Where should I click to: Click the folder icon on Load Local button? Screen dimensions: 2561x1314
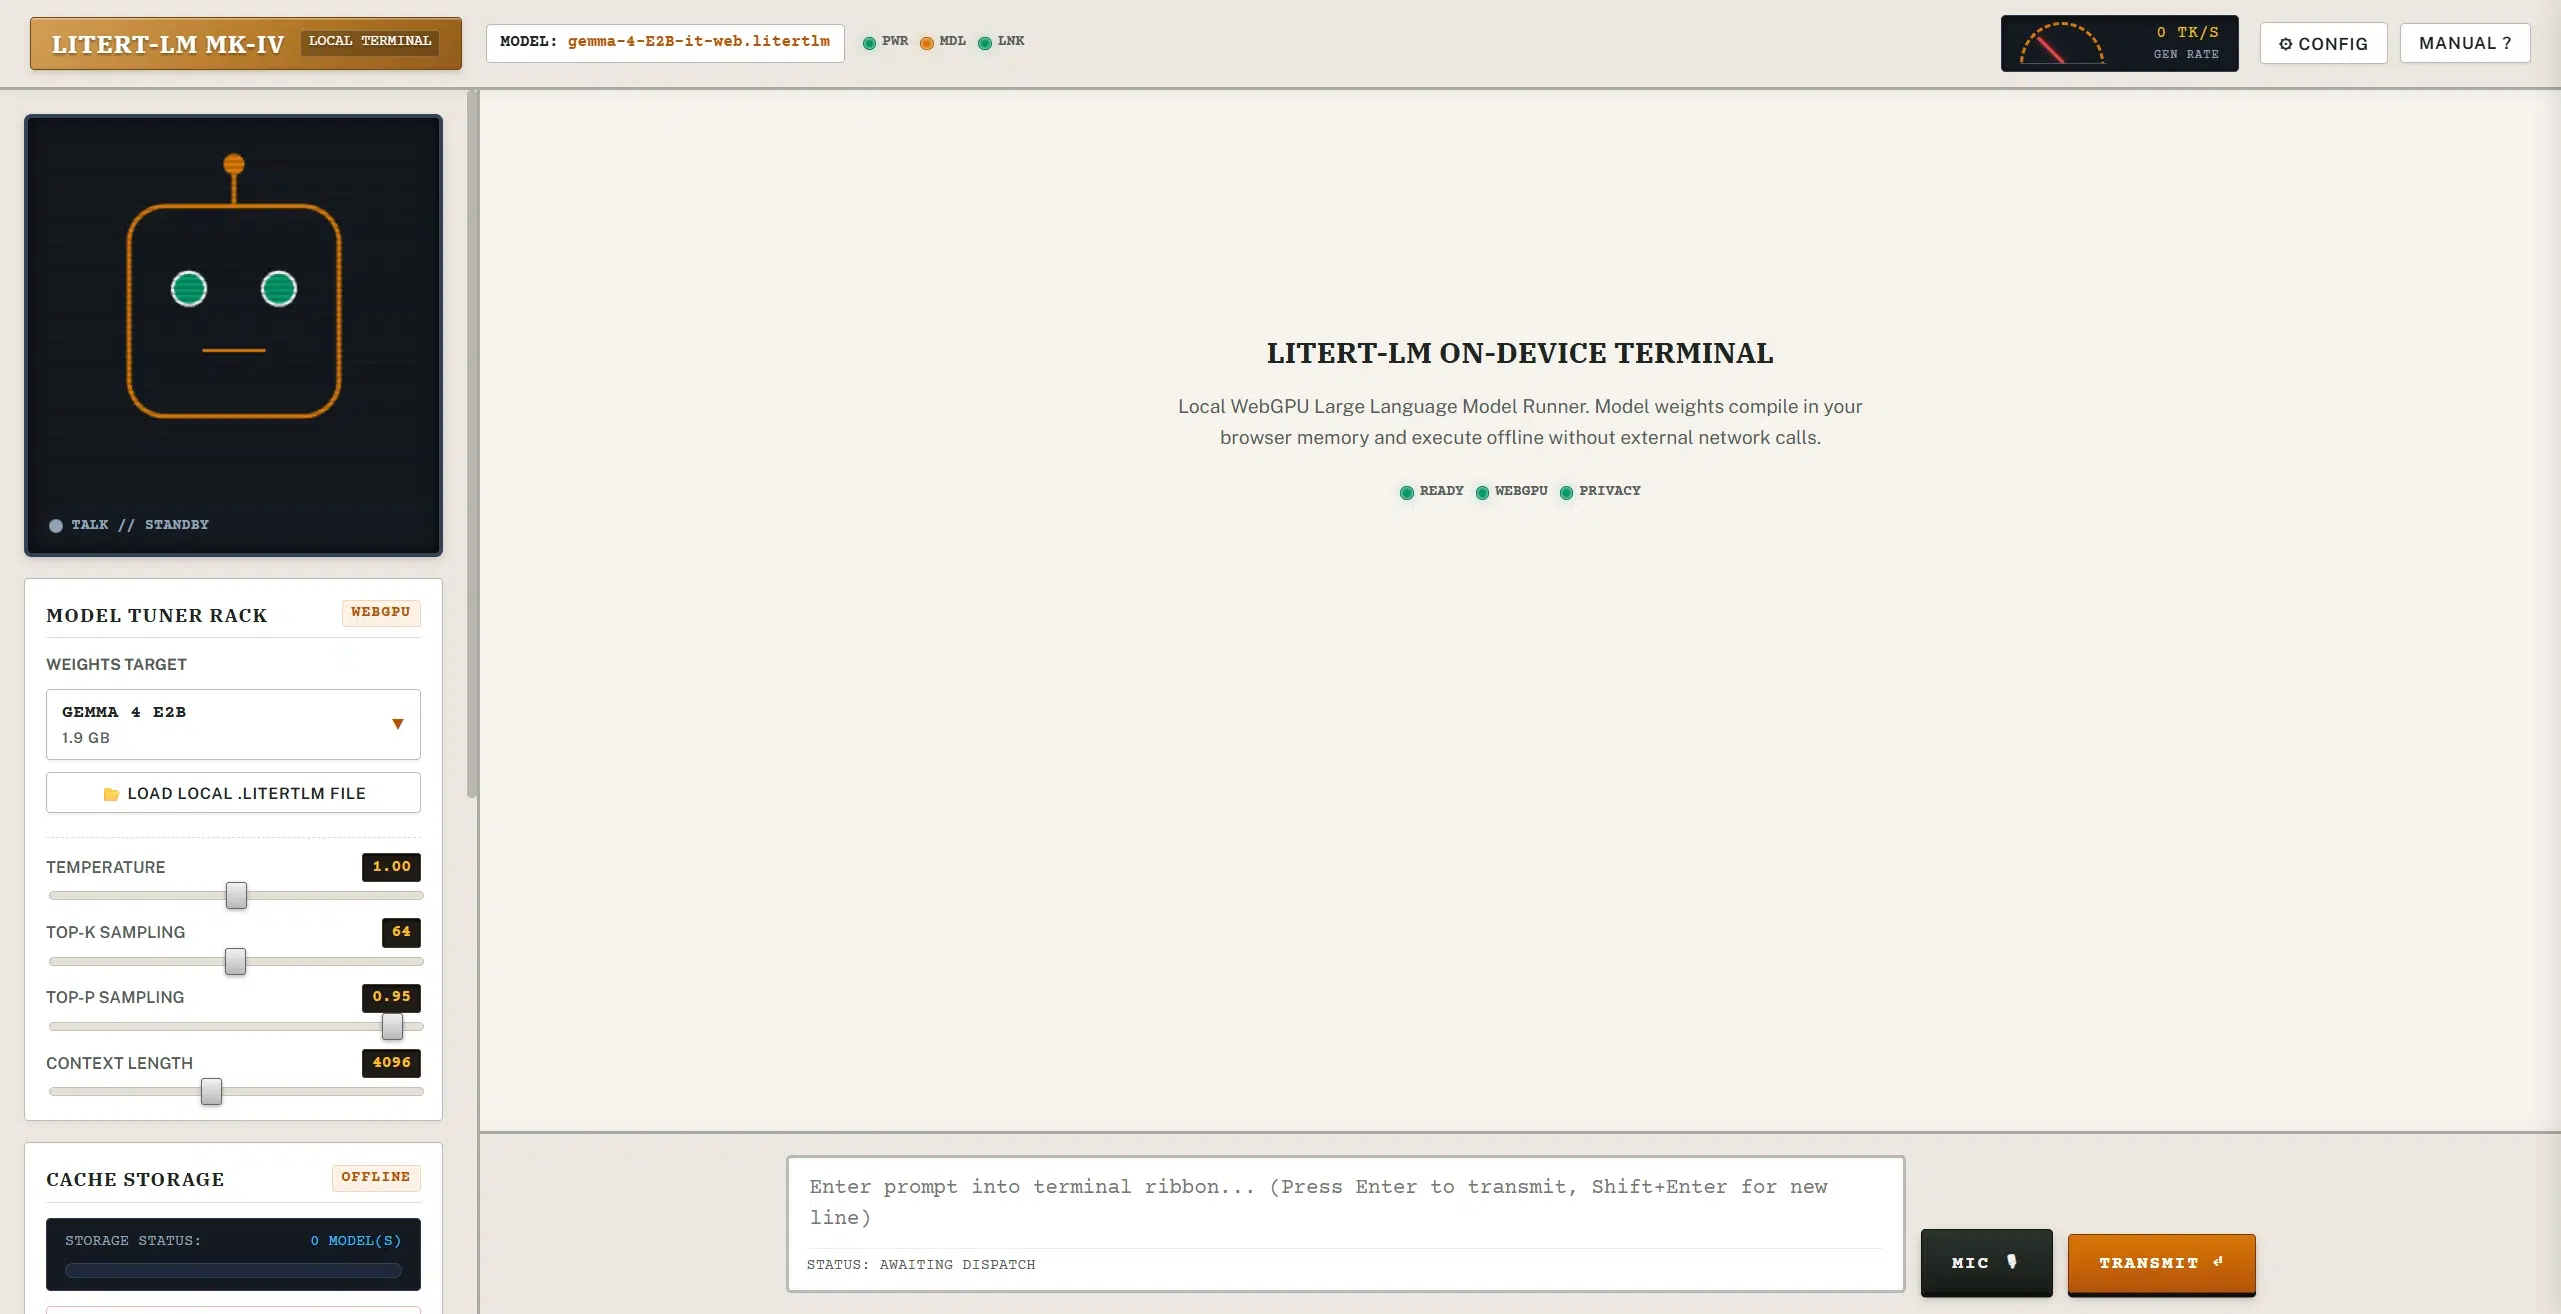pos(111,794)
